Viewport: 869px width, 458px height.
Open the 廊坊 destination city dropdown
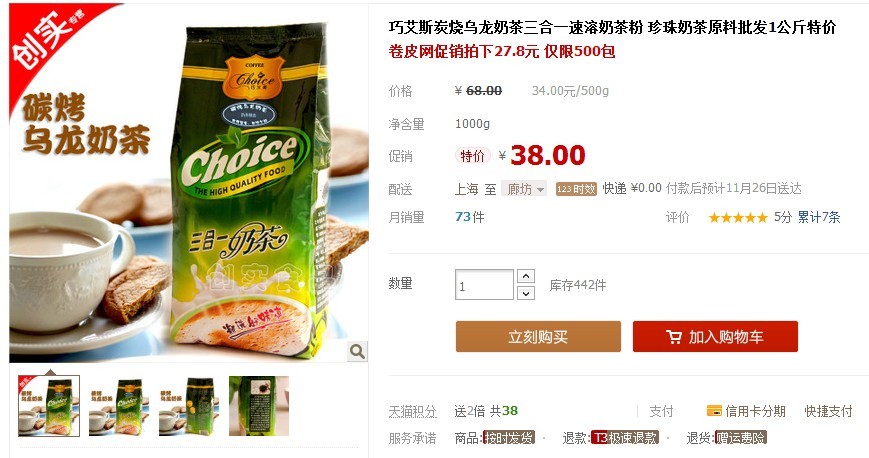tap(524, 189)
